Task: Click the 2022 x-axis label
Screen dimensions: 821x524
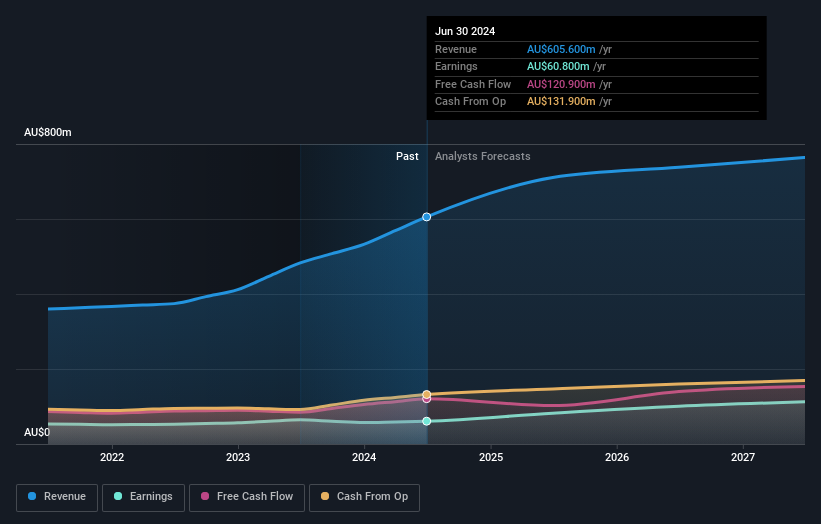Action: click(112, 457)
